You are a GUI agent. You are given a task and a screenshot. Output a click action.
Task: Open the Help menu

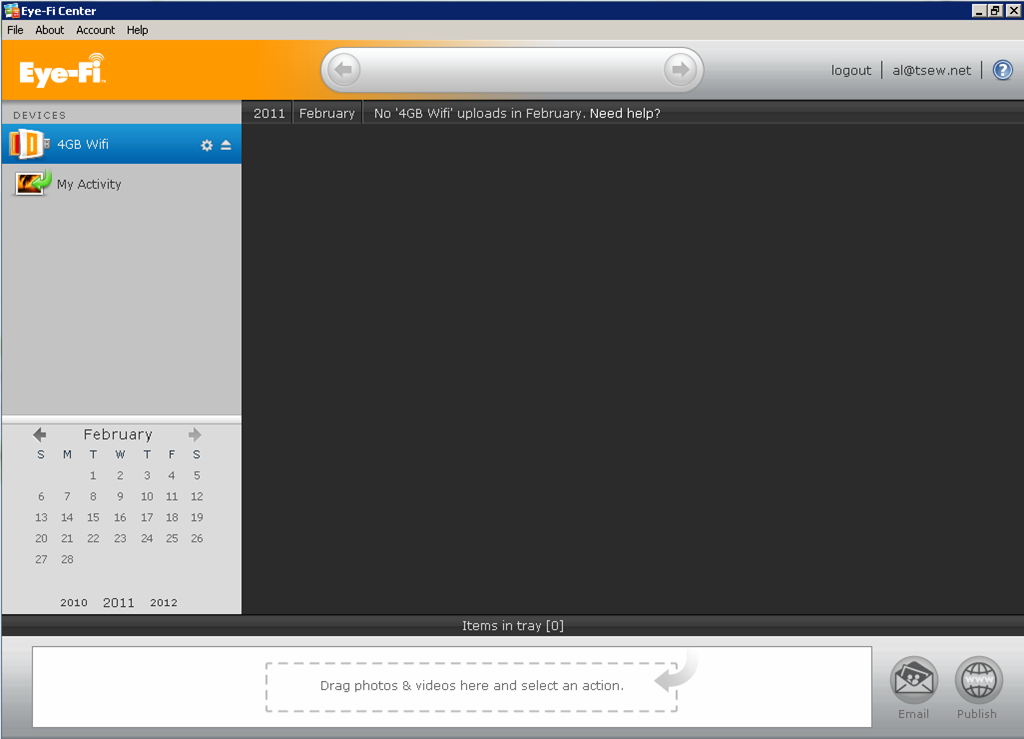click(x=137, y=30)
